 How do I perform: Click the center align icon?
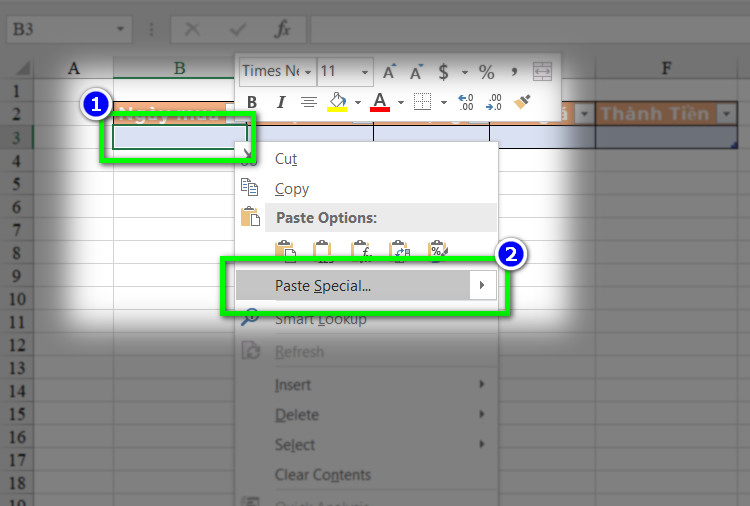pos(309,102)
